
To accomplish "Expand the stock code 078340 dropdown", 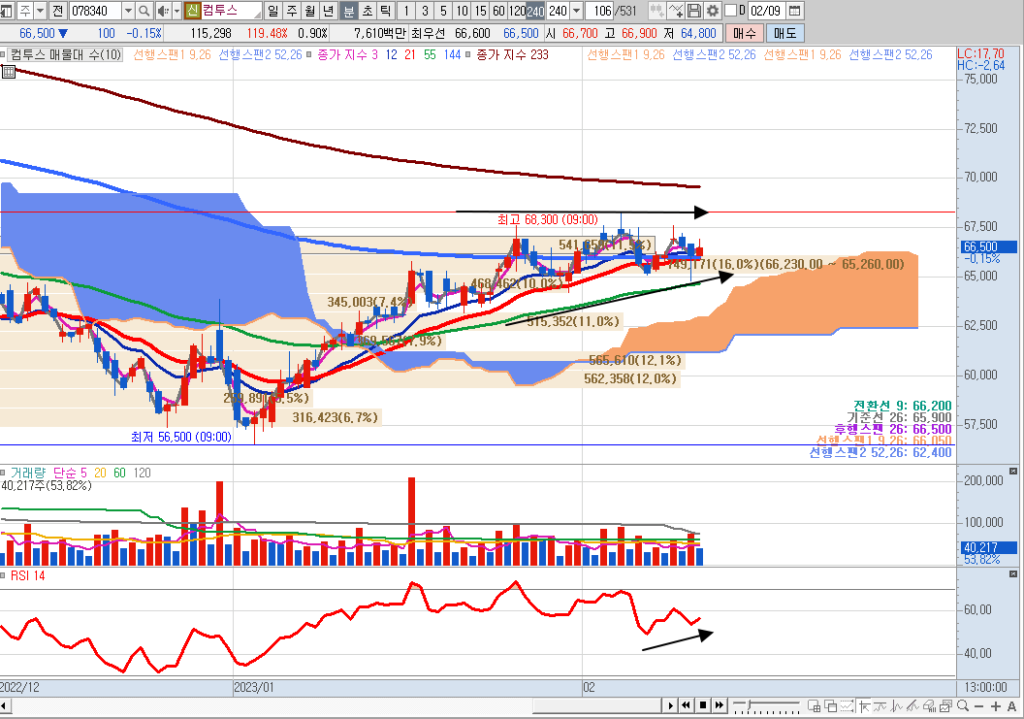I will point(128,11).
